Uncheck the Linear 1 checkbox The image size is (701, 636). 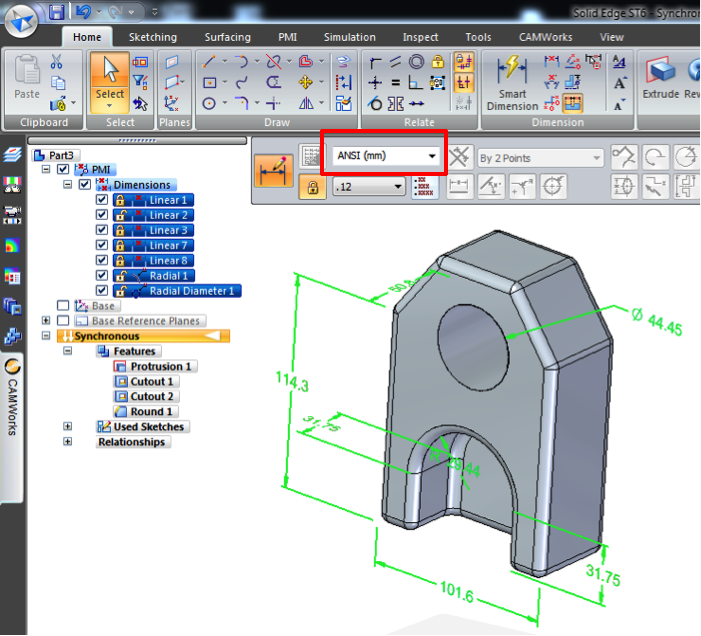coord(102,199)
